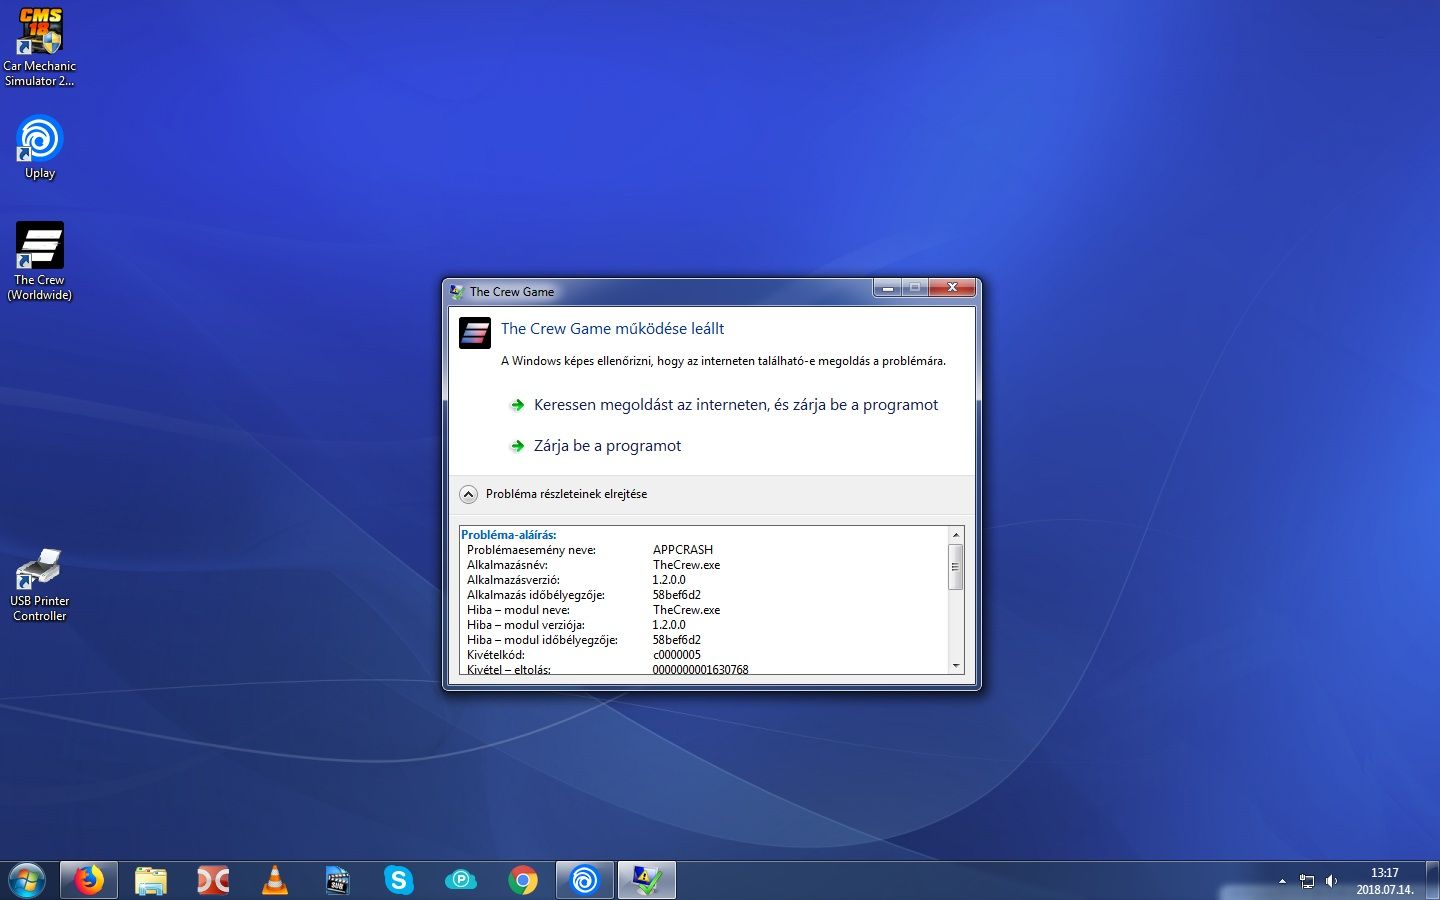Open the red DC app in taskbar
The height and width of the screenshot is (900, 1440).
(213, 880)
